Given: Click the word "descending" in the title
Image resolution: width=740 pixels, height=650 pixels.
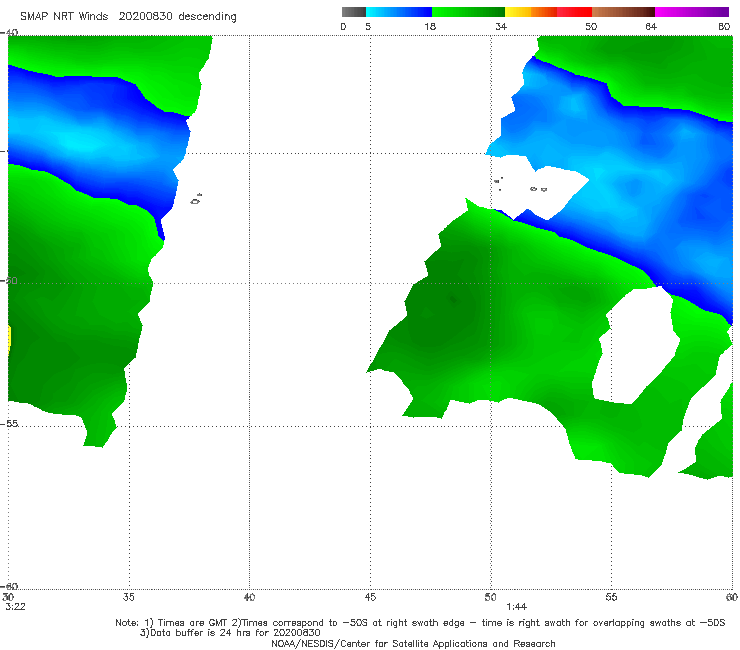Looking at the screenshot, I should tap(208, 17).
